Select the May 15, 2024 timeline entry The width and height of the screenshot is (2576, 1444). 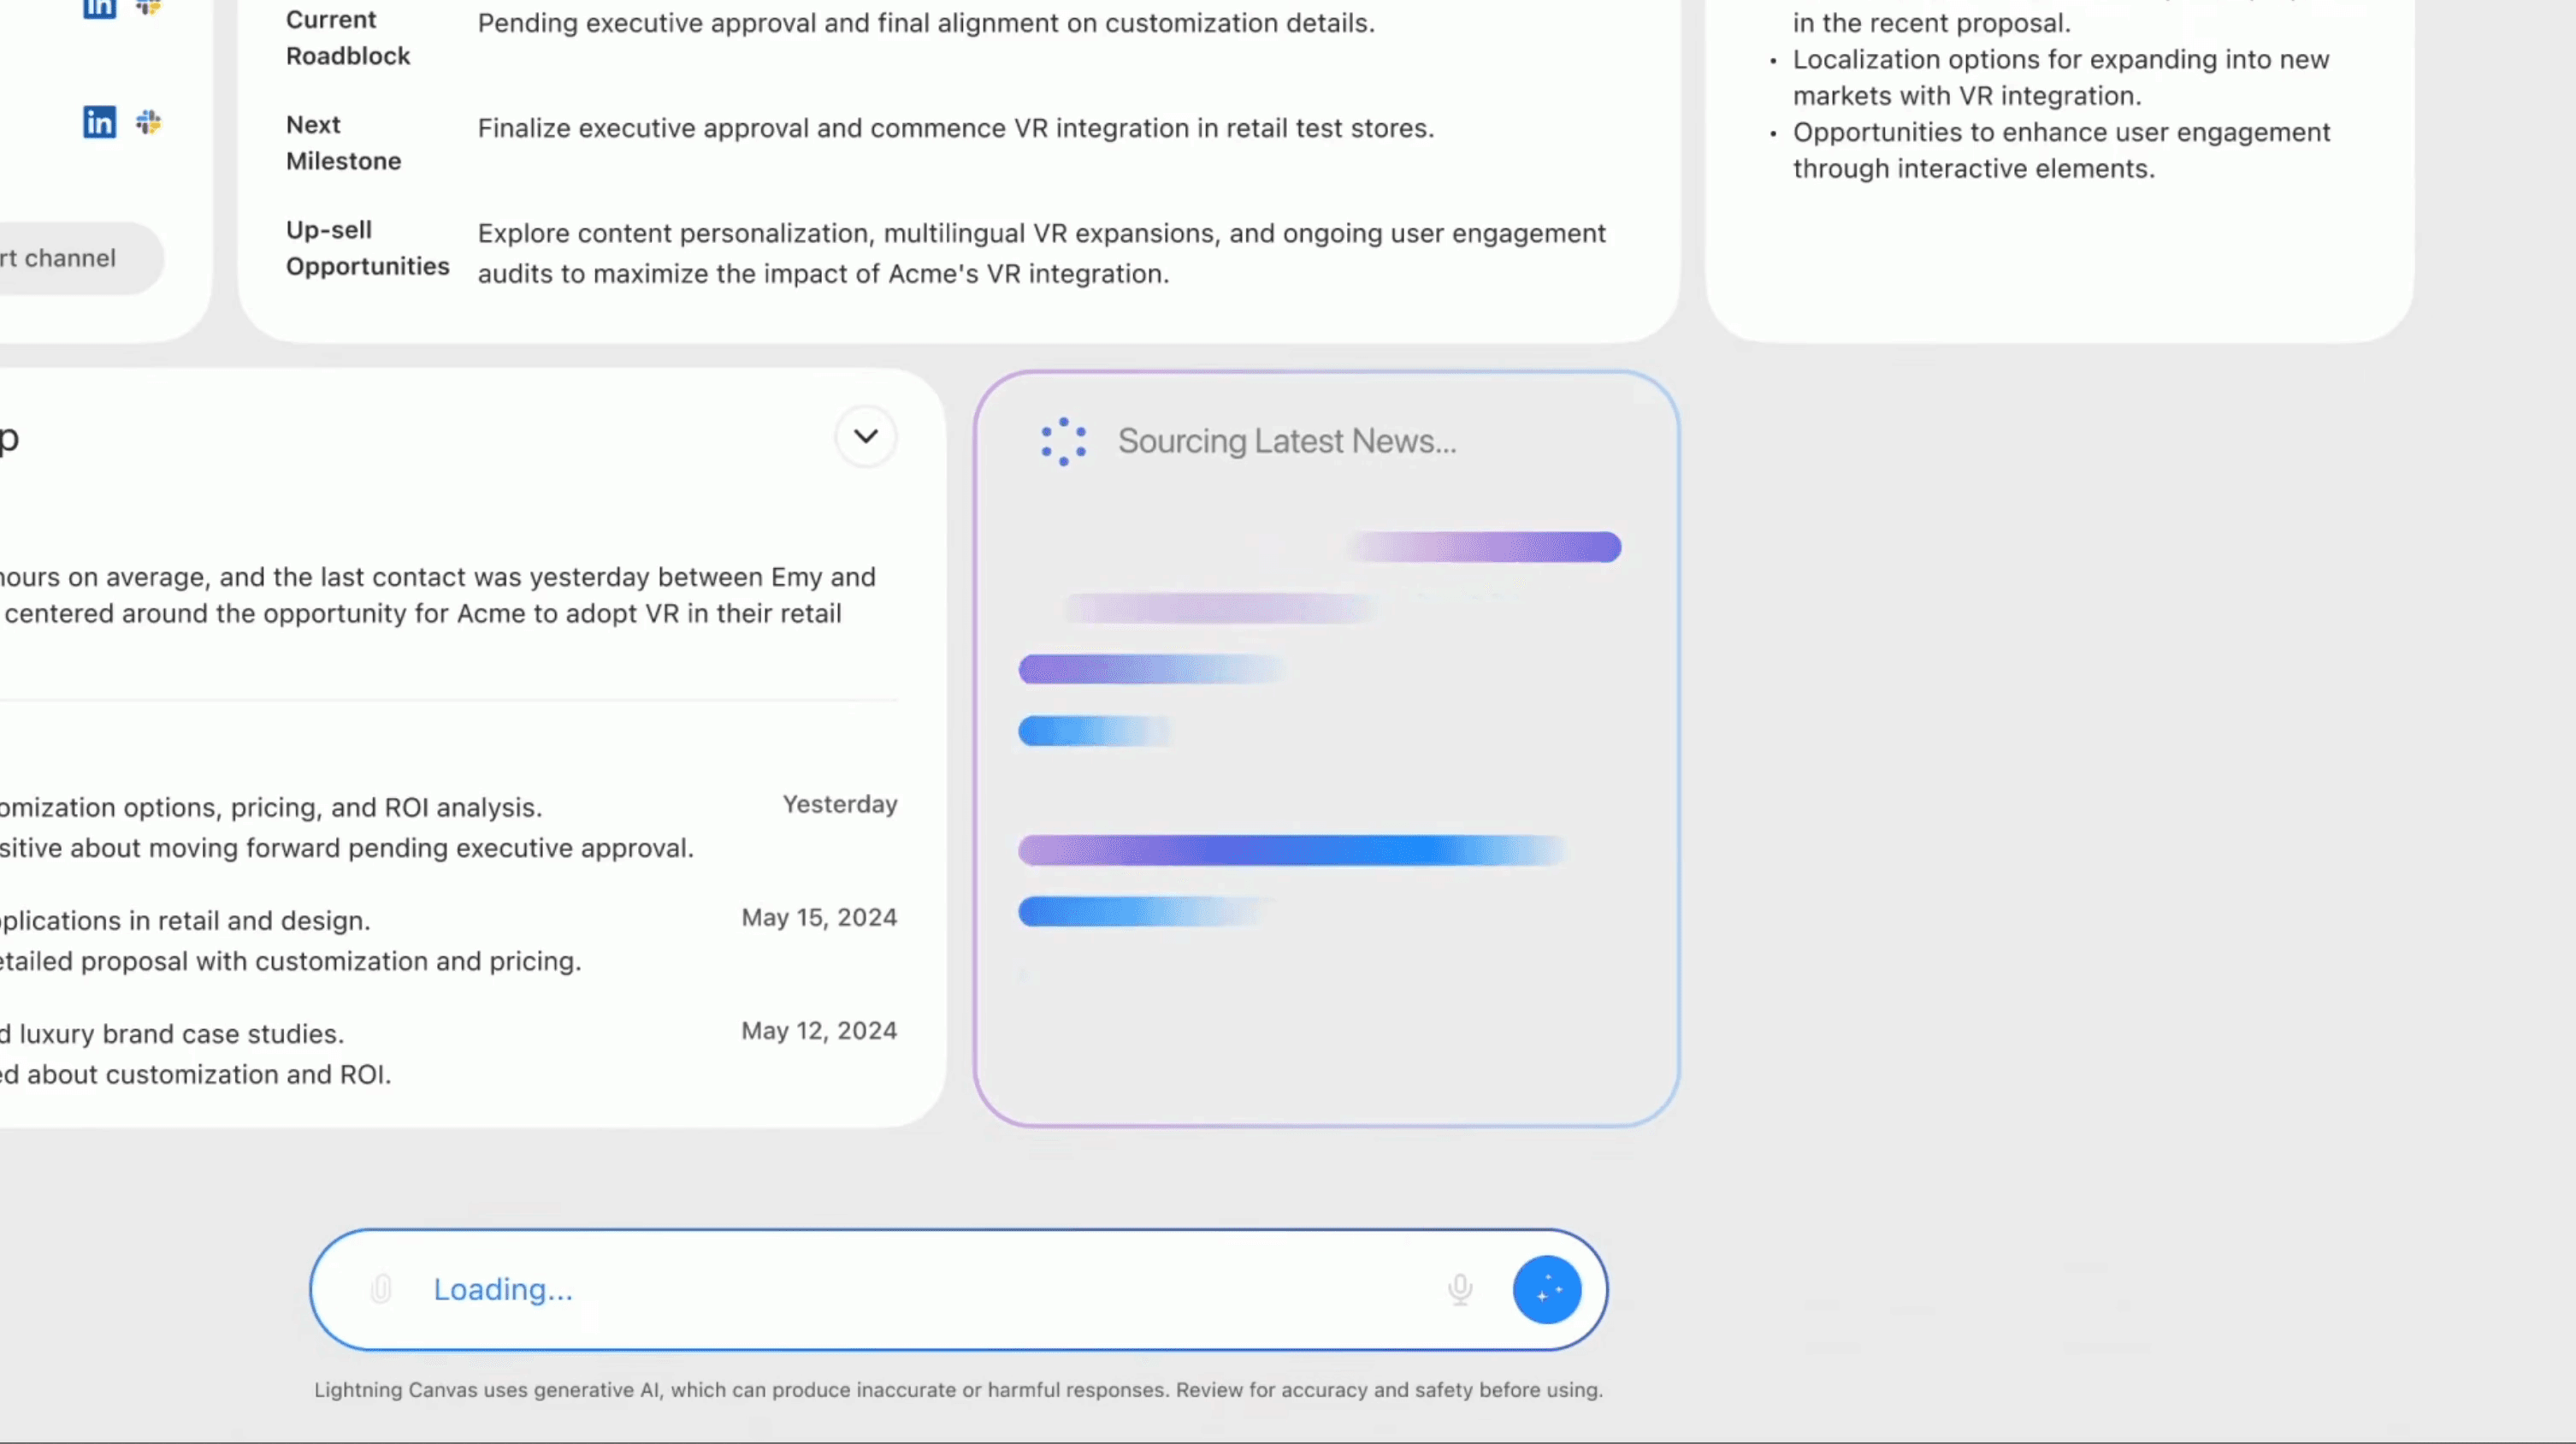pyautogui.click(x=818, y=917)
